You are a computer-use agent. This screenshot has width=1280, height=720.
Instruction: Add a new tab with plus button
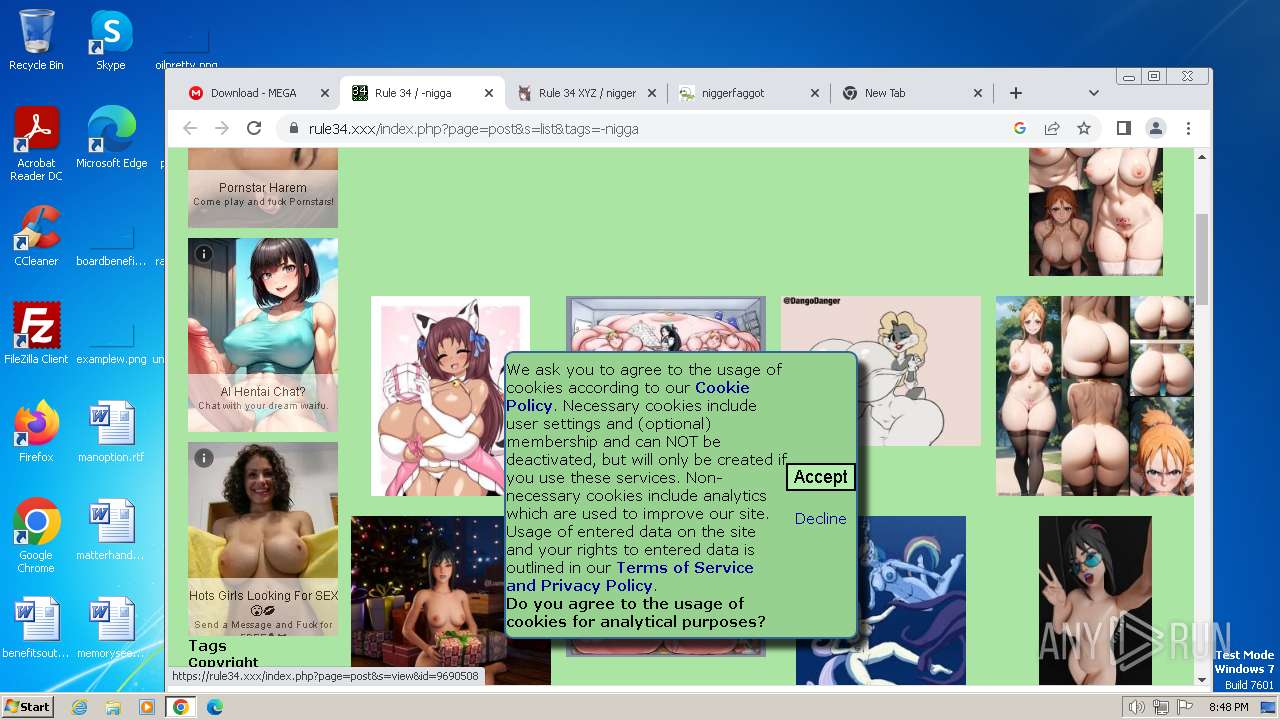[x=1016, y=93]
